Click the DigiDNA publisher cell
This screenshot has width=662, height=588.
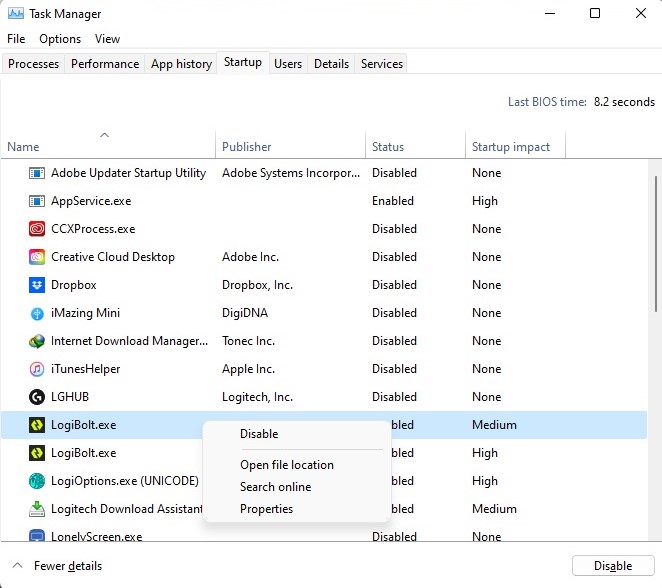tap(245, 313)
